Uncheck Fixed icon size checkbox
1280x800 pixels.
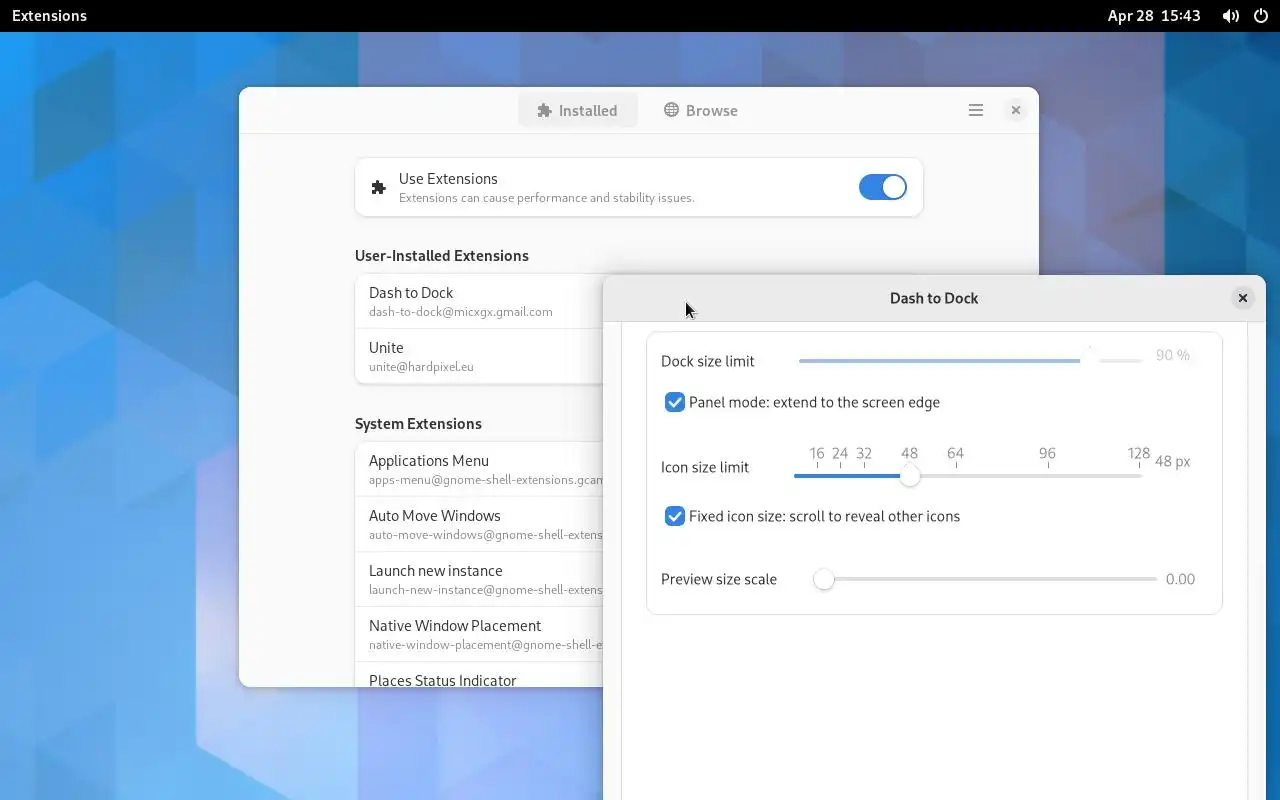coord(675,516)
